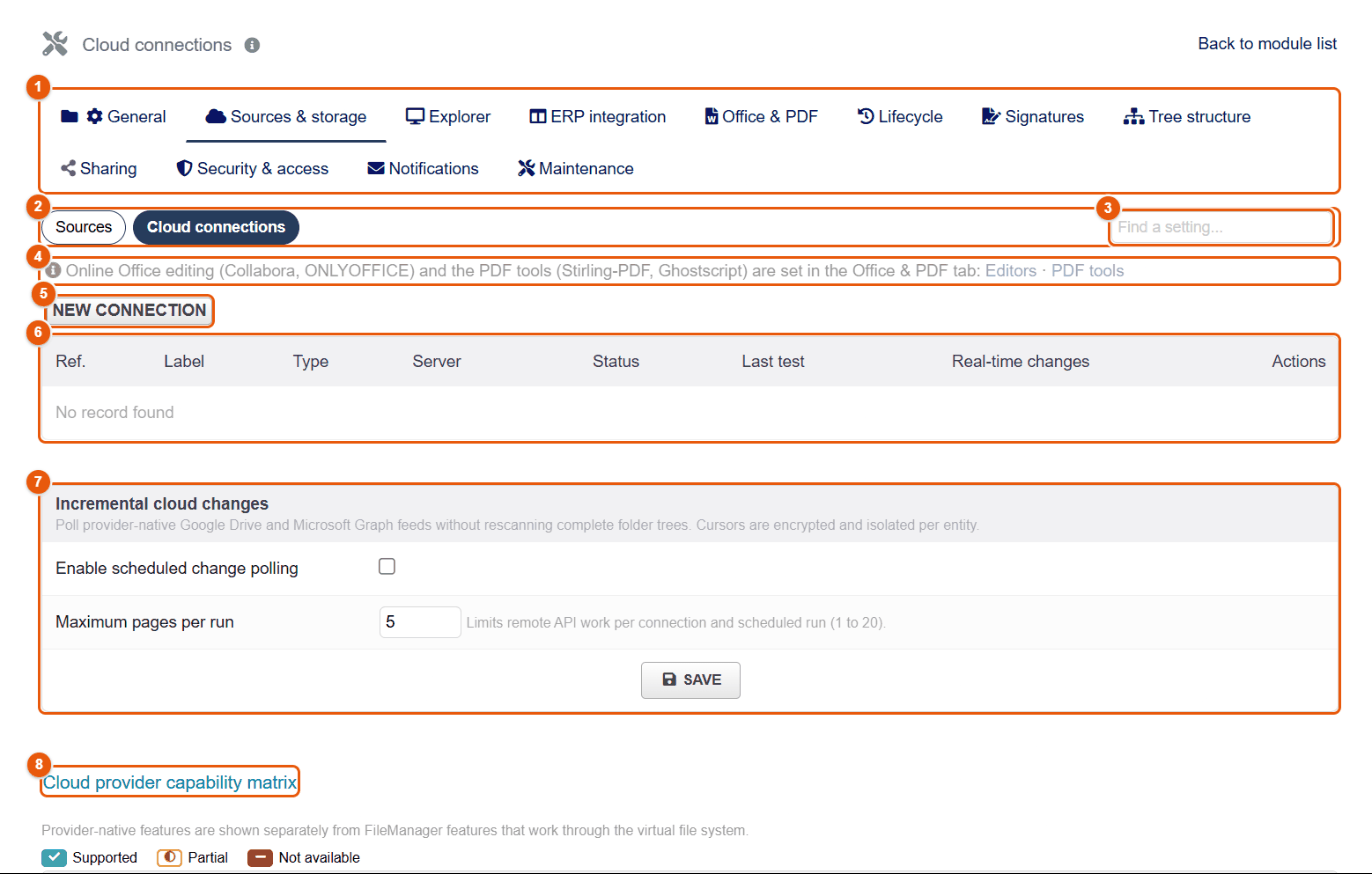Click the document icon for Office & PDF
The image size is (1372, 874).
pos(711,116)
